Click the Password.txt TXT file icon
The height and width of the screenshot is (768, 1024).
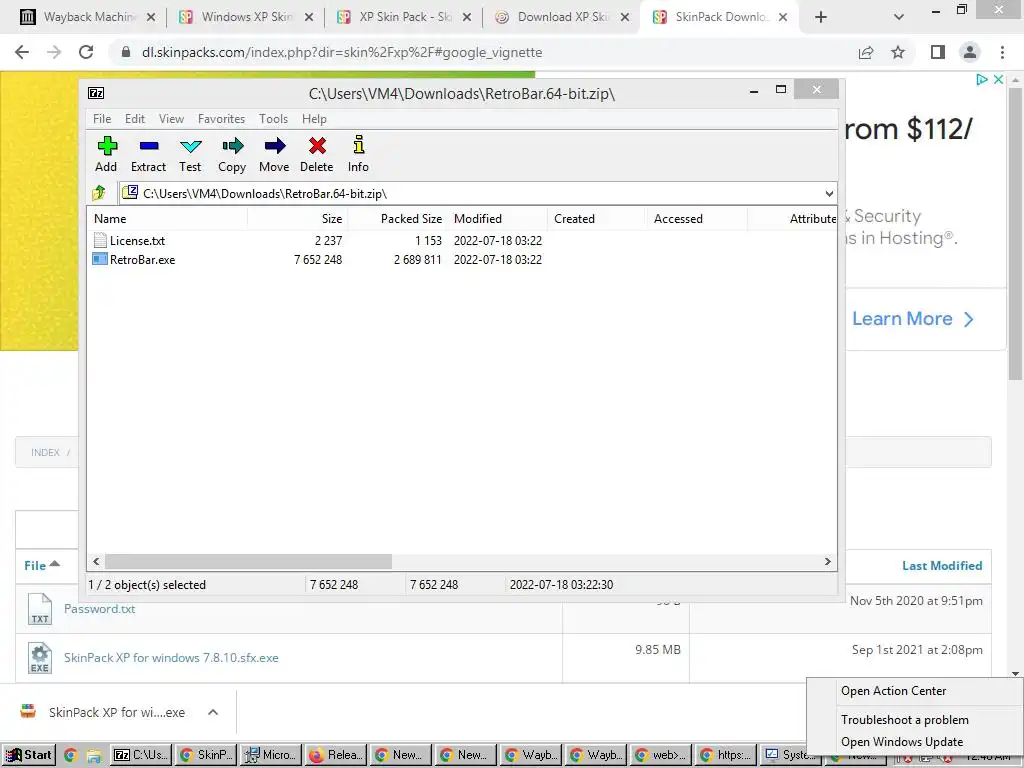click(40, 609)
